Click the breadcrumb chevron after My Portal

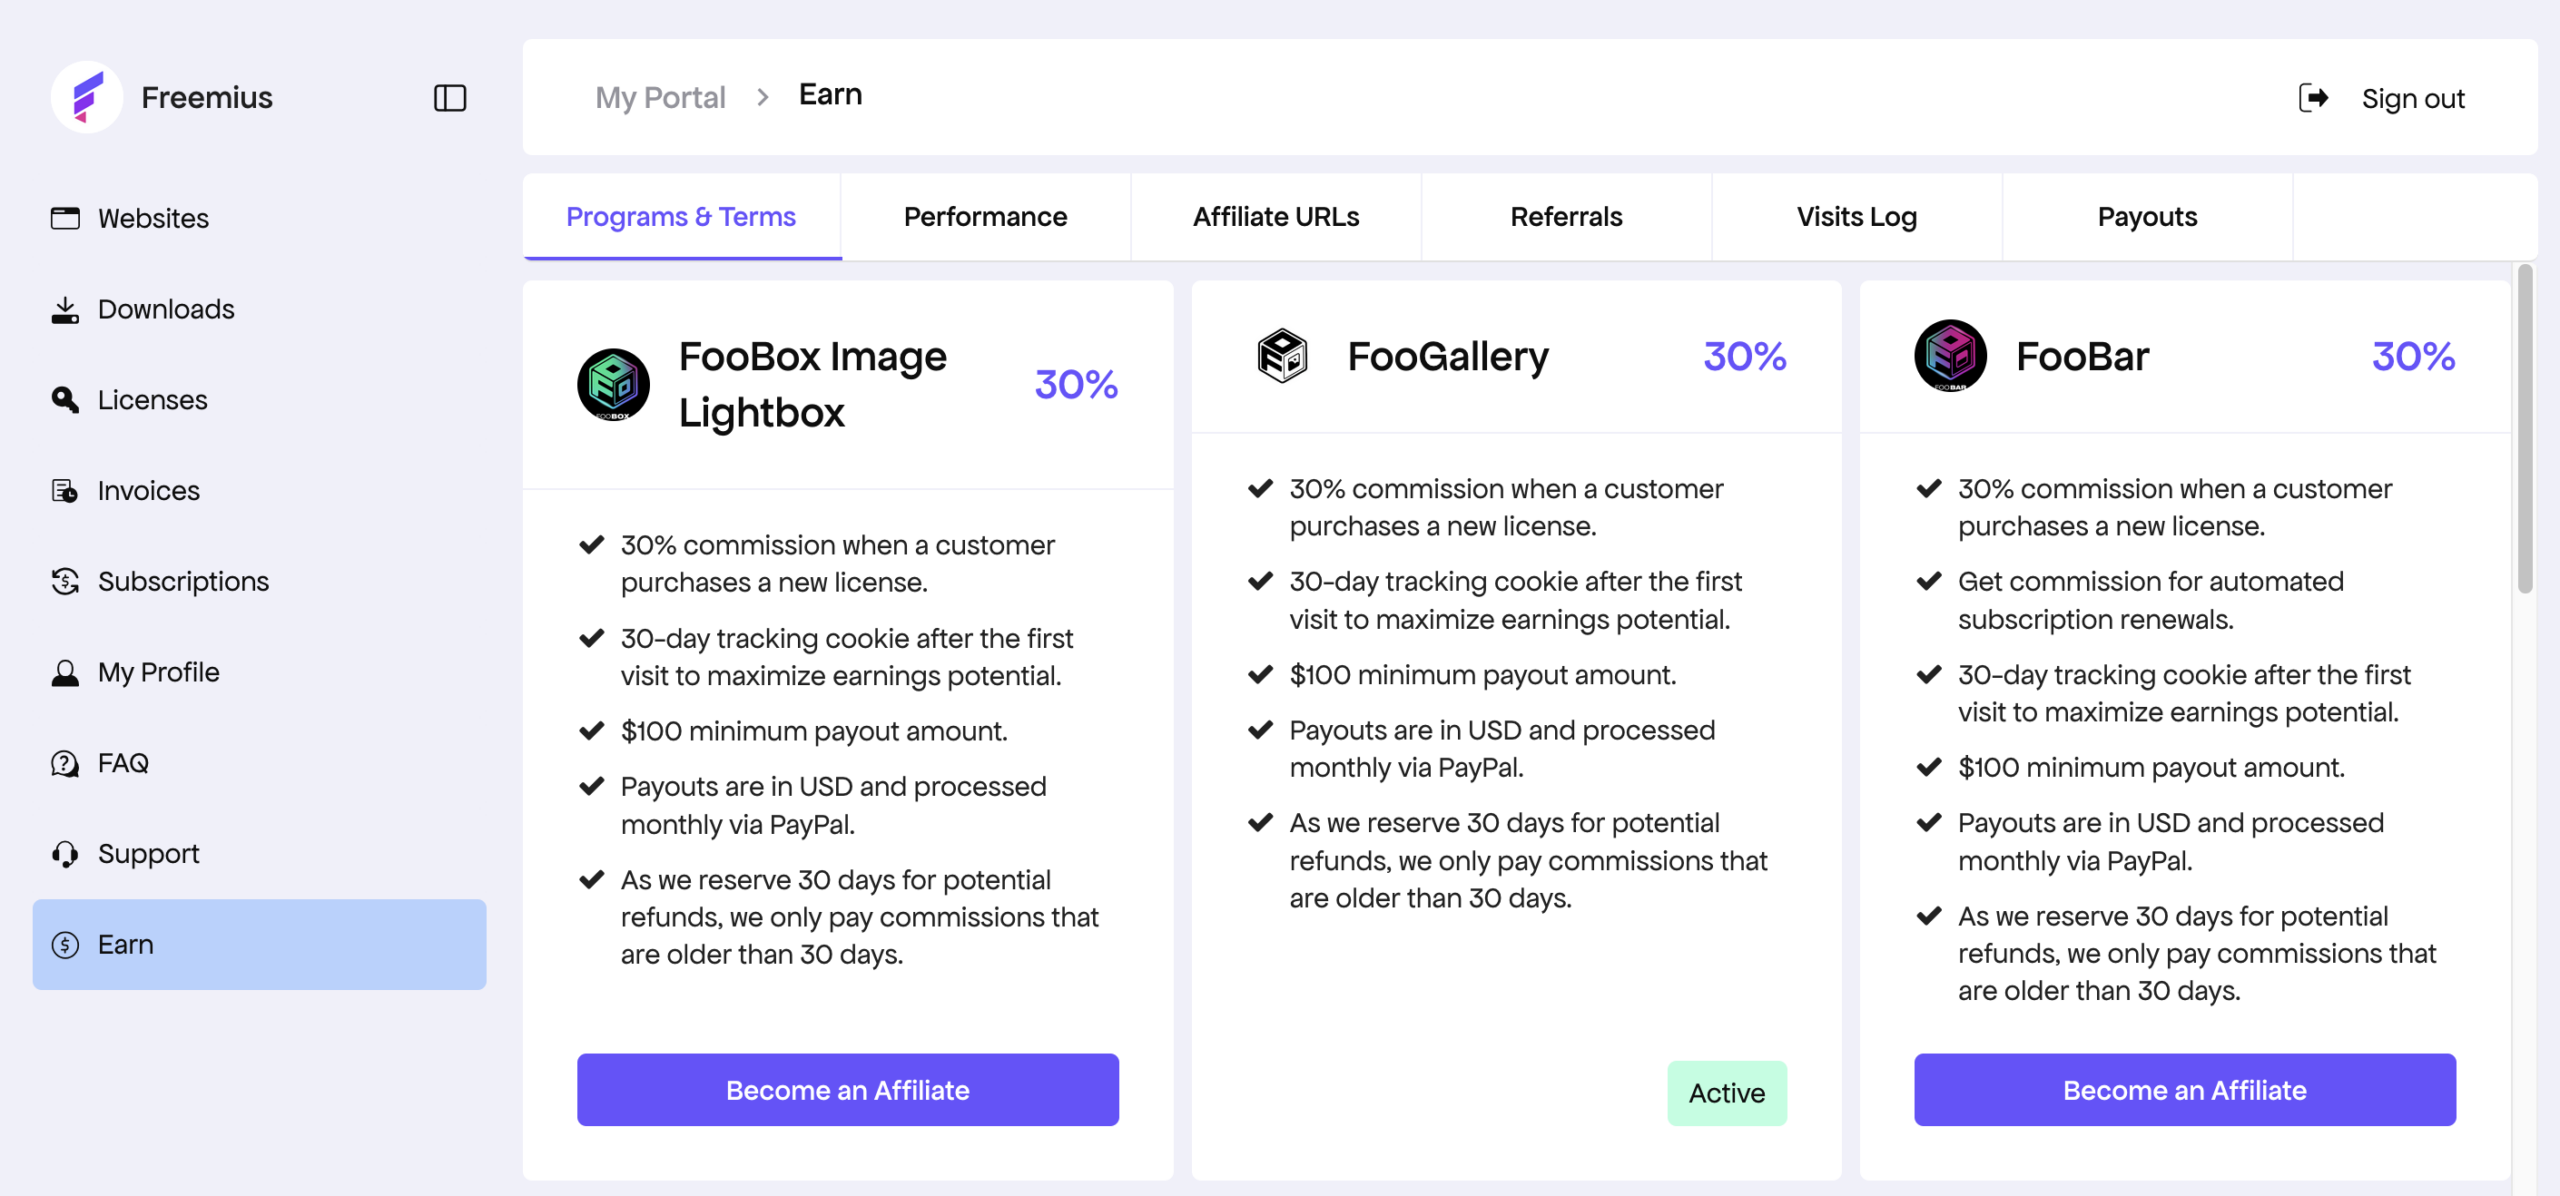[x=763, y=97]
